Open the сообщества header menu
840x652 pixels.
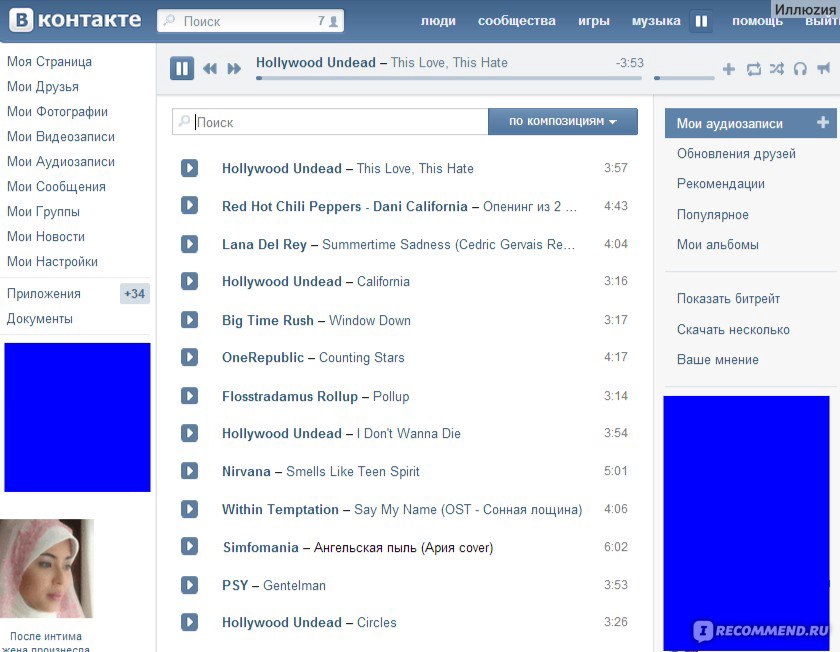[x=517, y=21]
